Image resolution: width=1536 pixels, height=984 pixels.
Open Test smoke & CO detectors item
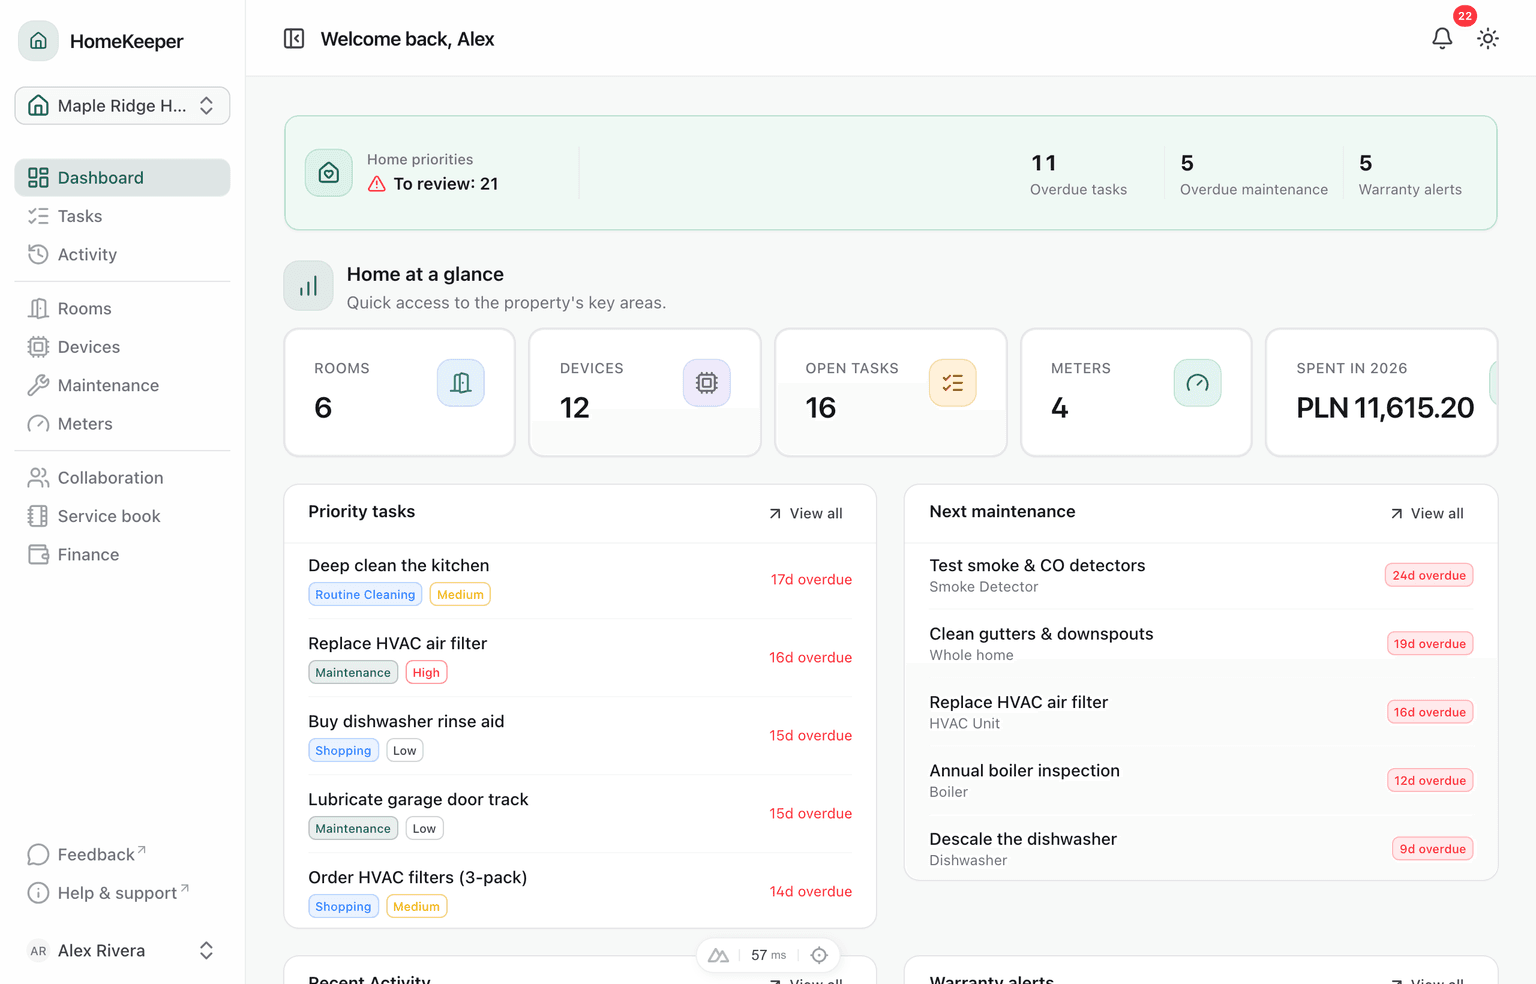click(1201, 576)
